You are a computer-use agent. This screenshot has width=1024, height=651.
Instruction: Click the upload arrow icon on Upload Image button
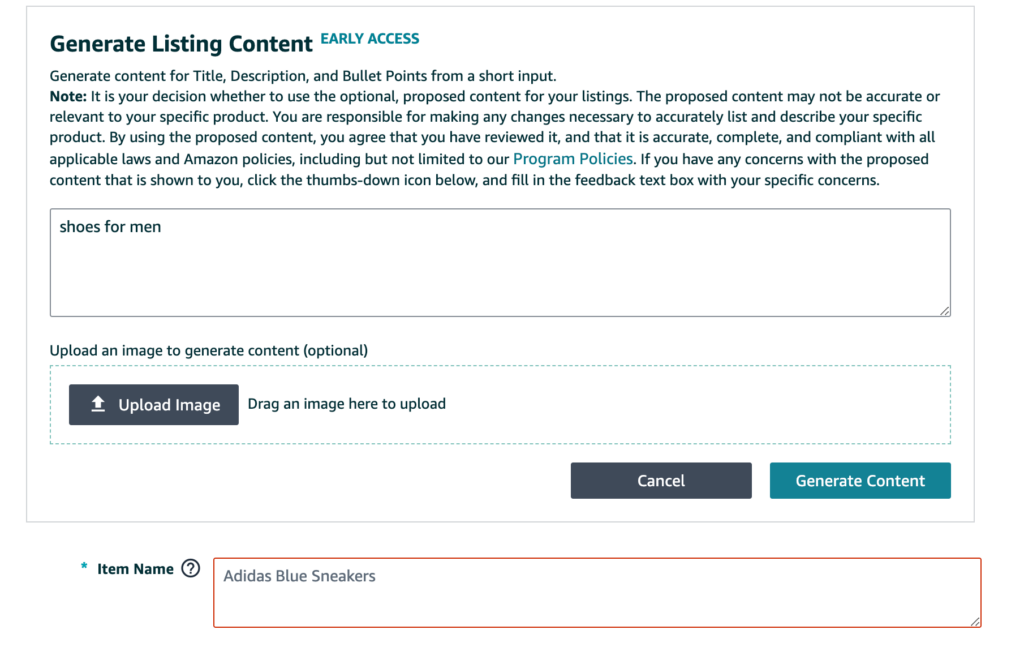click(x=98, y=404)
